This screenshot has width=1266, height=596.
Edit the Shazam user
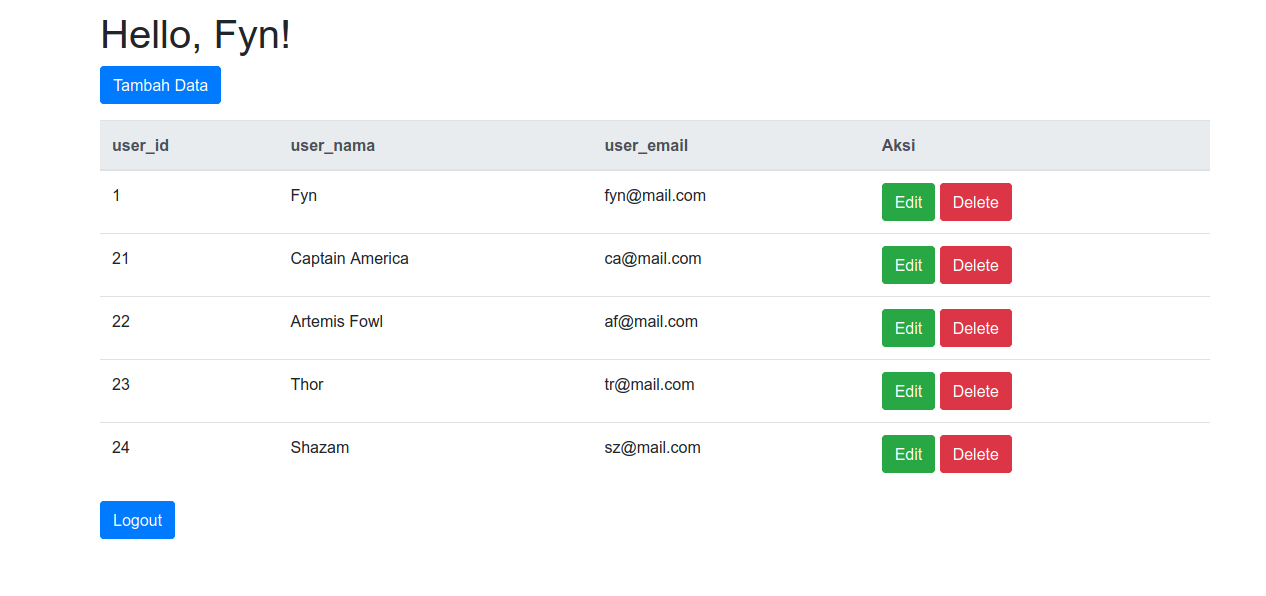point(908,454)
